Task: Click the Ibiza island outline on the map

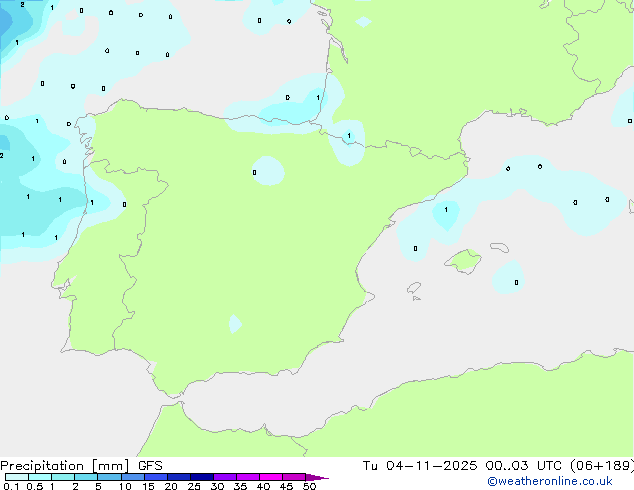Action: point(414,288)
